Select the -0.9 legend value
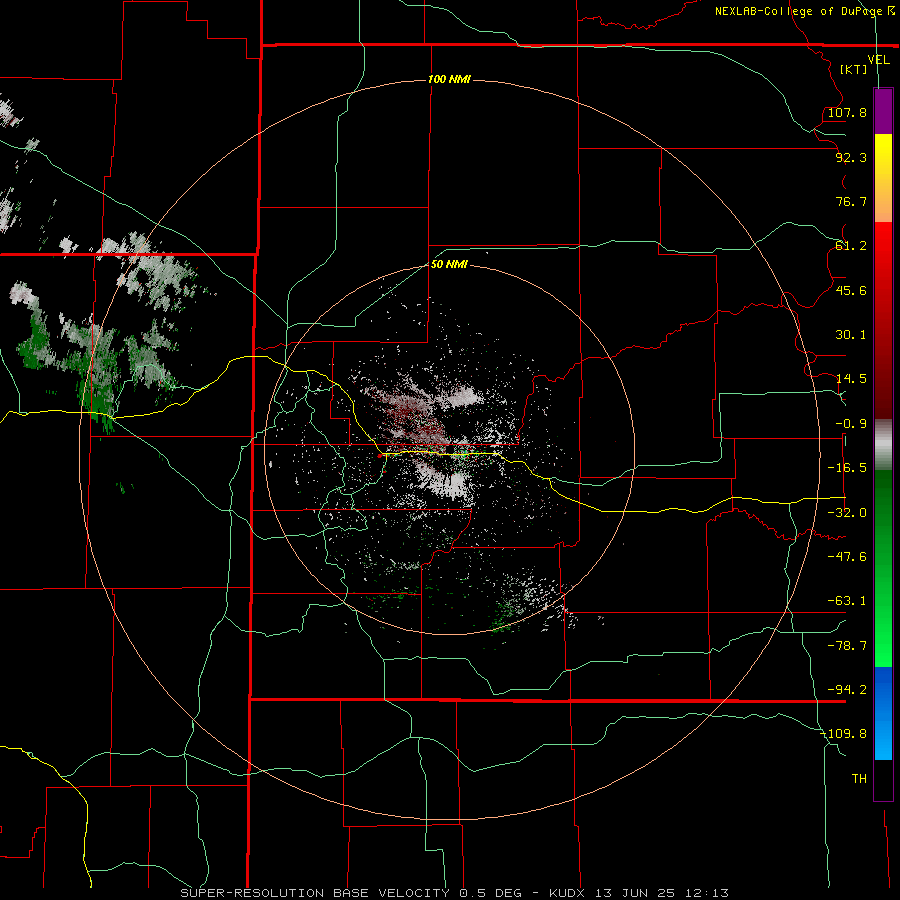Screen dimensions: 900x900 [851, 424]
